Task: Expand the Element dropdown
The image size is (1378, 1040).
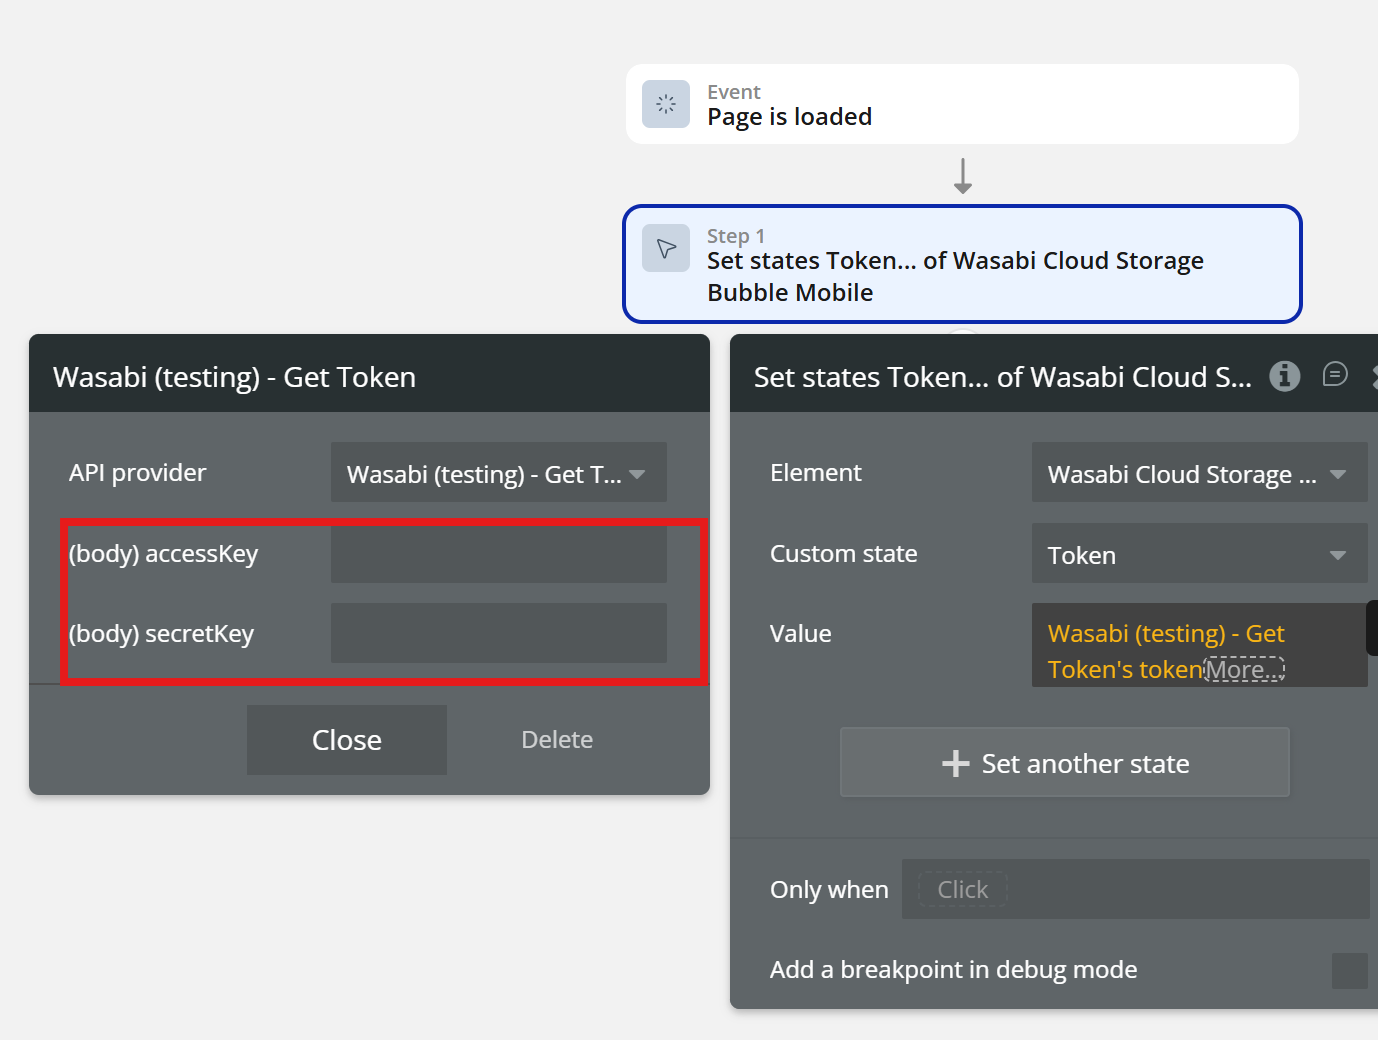Action: pyautogui.click(x=1198, y=473)
